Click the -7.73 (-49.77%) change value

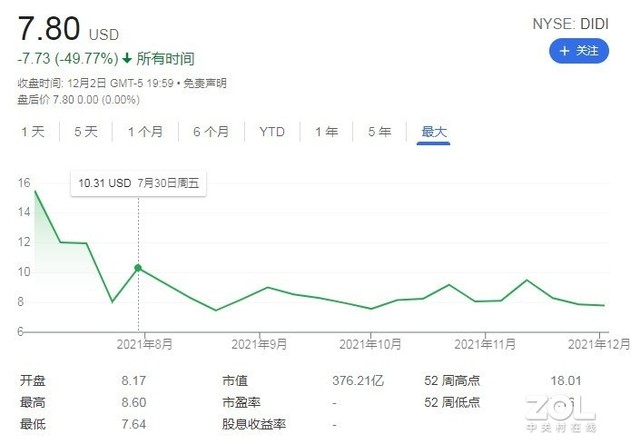point(68,59)
